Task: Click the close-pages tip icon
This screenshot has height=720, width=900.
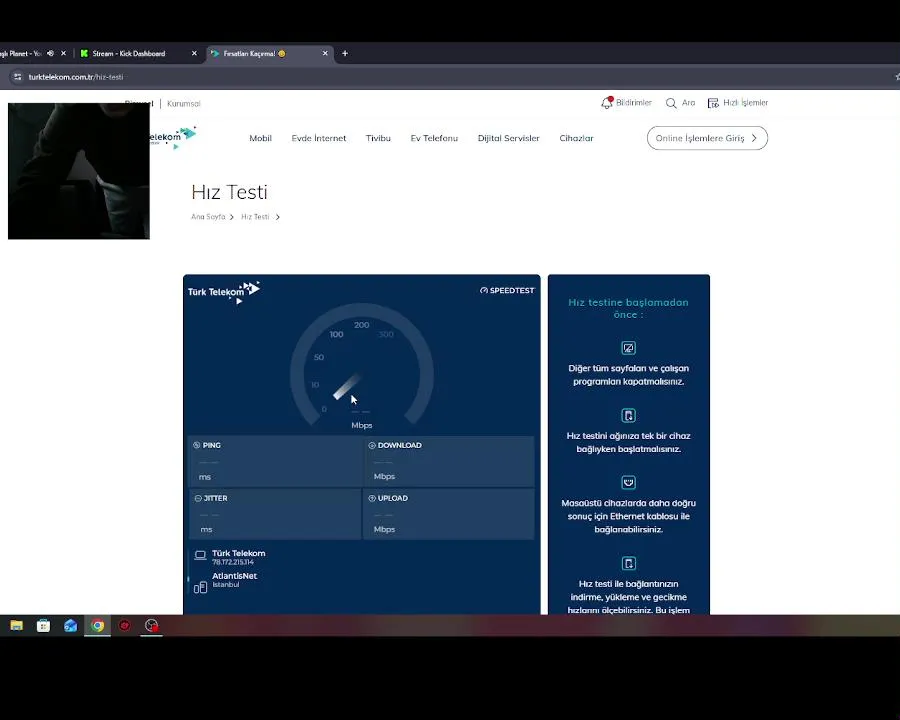Action: tap(629, 348)
